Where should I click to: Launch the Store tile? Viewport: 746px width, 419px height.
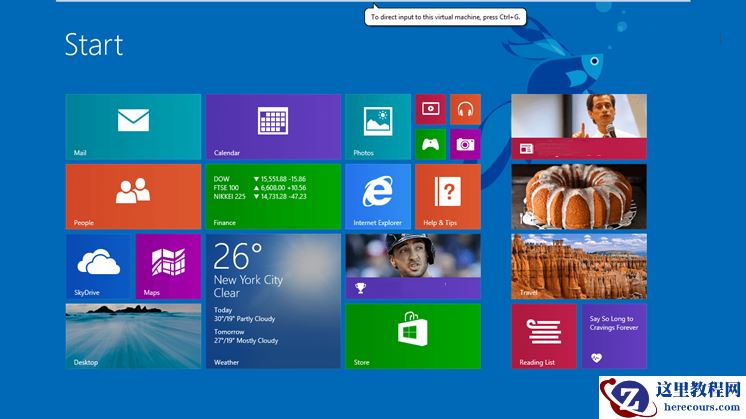click(x=413, y=336)
